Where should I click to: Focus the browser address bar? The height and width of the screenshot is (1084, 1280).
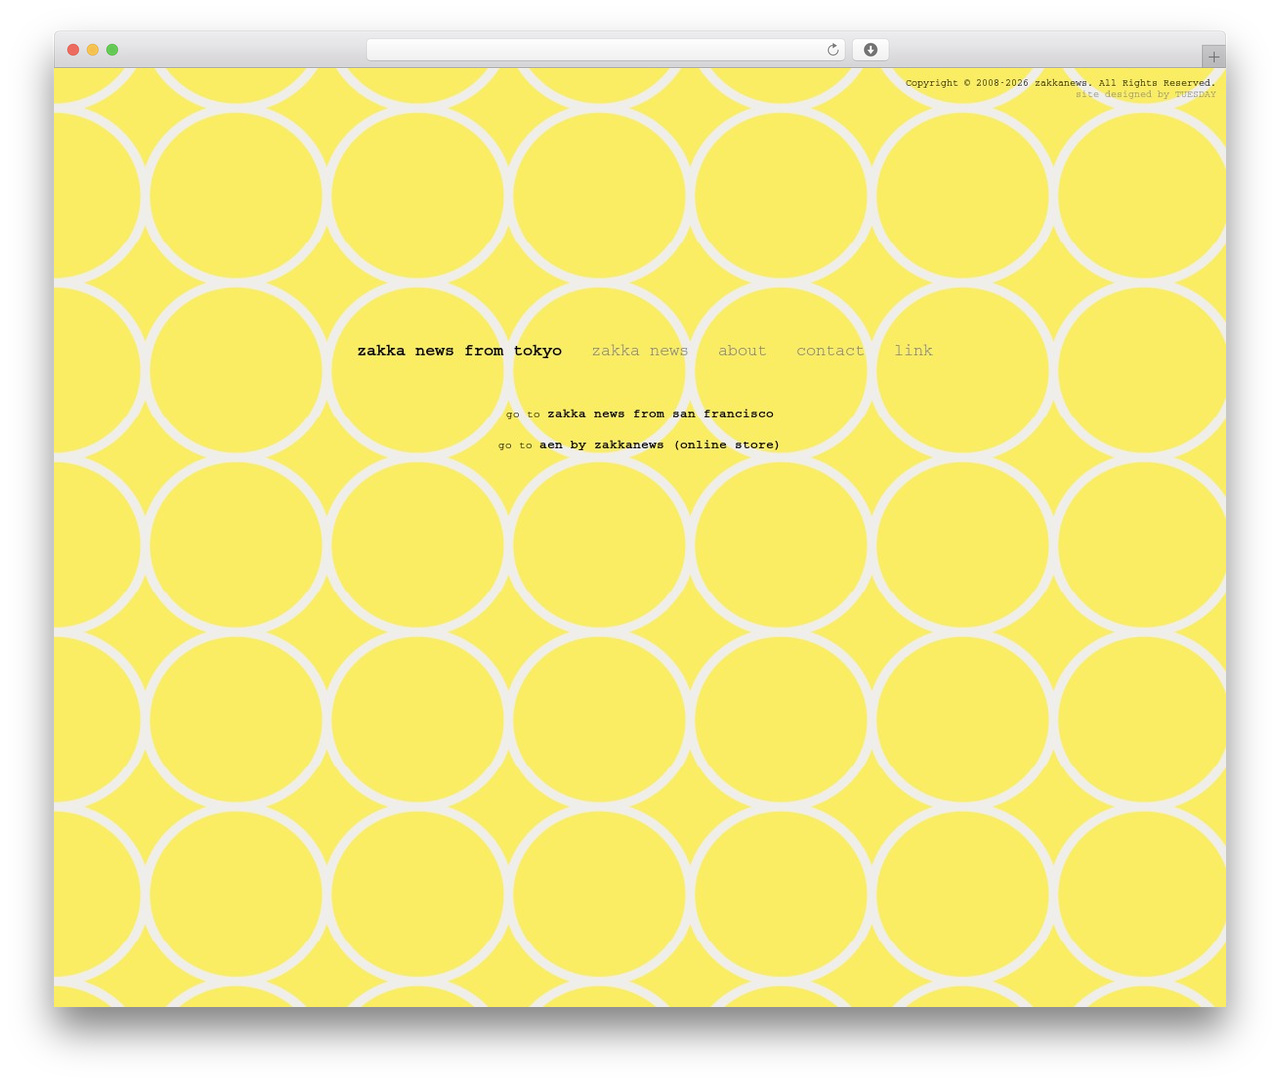[605, 50]
